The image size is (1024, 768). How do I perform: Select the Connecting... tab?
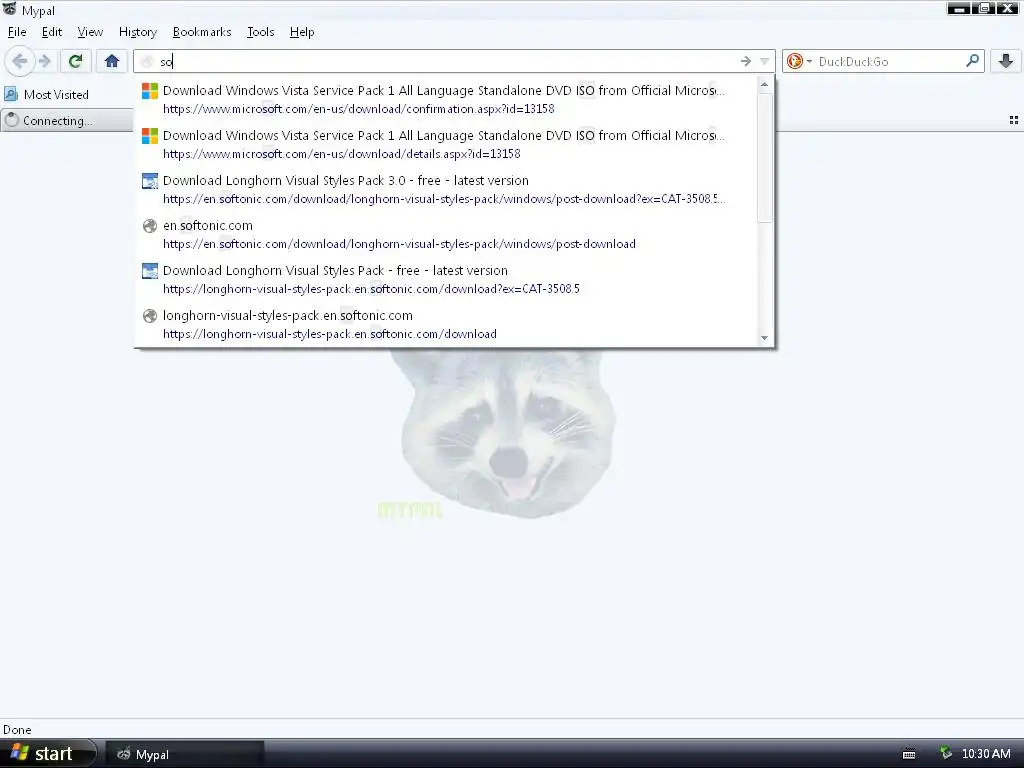[x=67, y=120]
